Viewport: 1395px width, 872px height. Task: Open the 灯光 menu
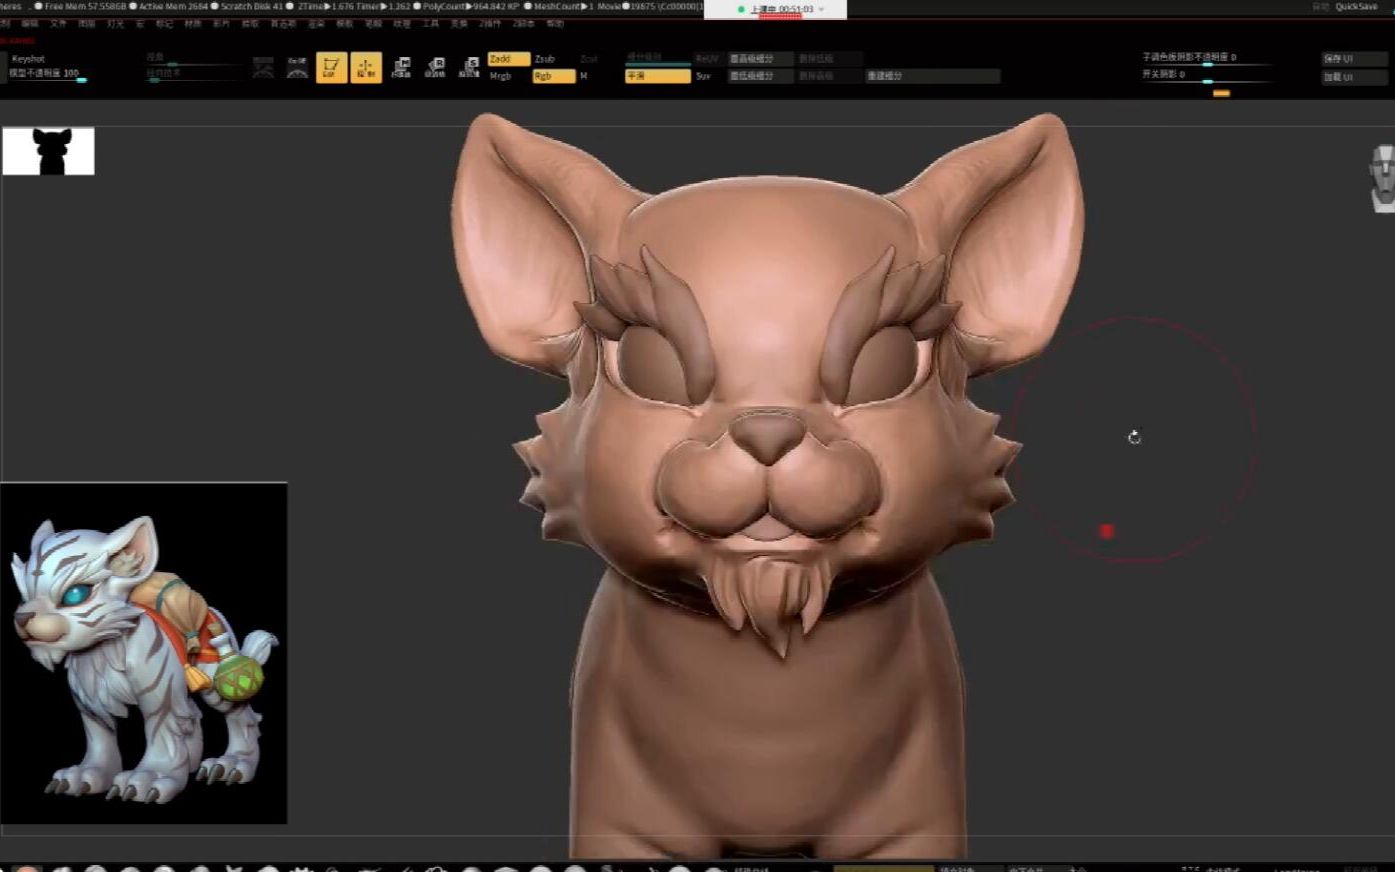pos(114,23)
